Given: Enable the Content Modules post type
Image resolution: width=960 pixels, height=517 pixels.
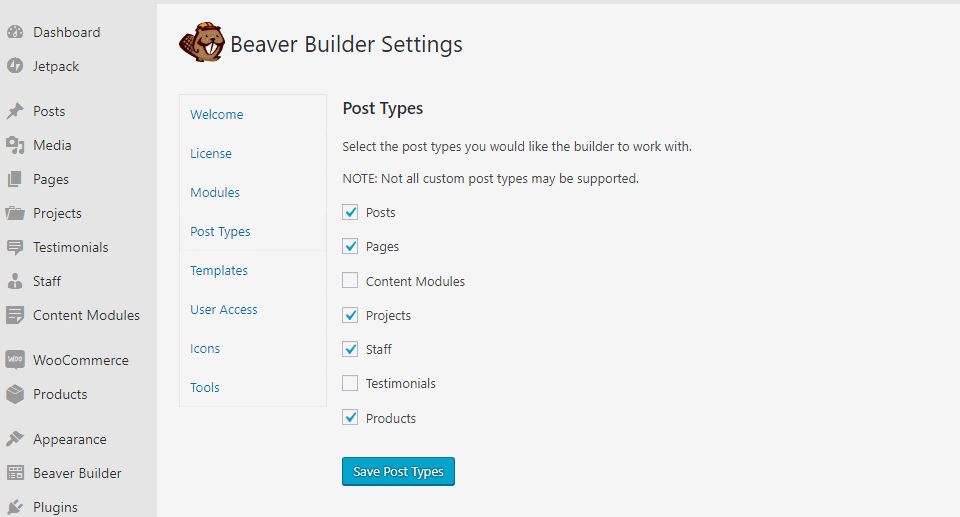Looking at the screenshot, I should tap(350, 281).
